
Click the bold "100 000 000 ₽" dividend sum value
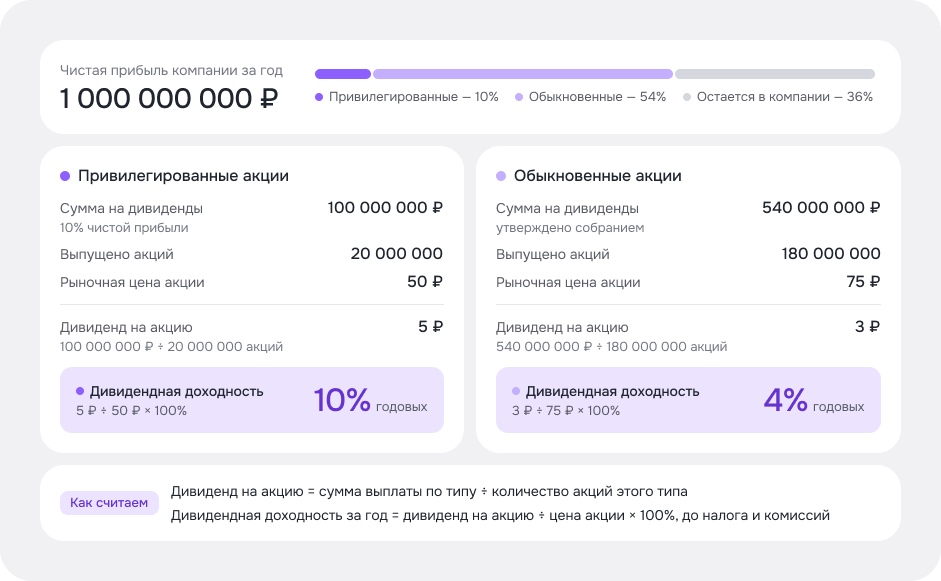coord(385,208)
